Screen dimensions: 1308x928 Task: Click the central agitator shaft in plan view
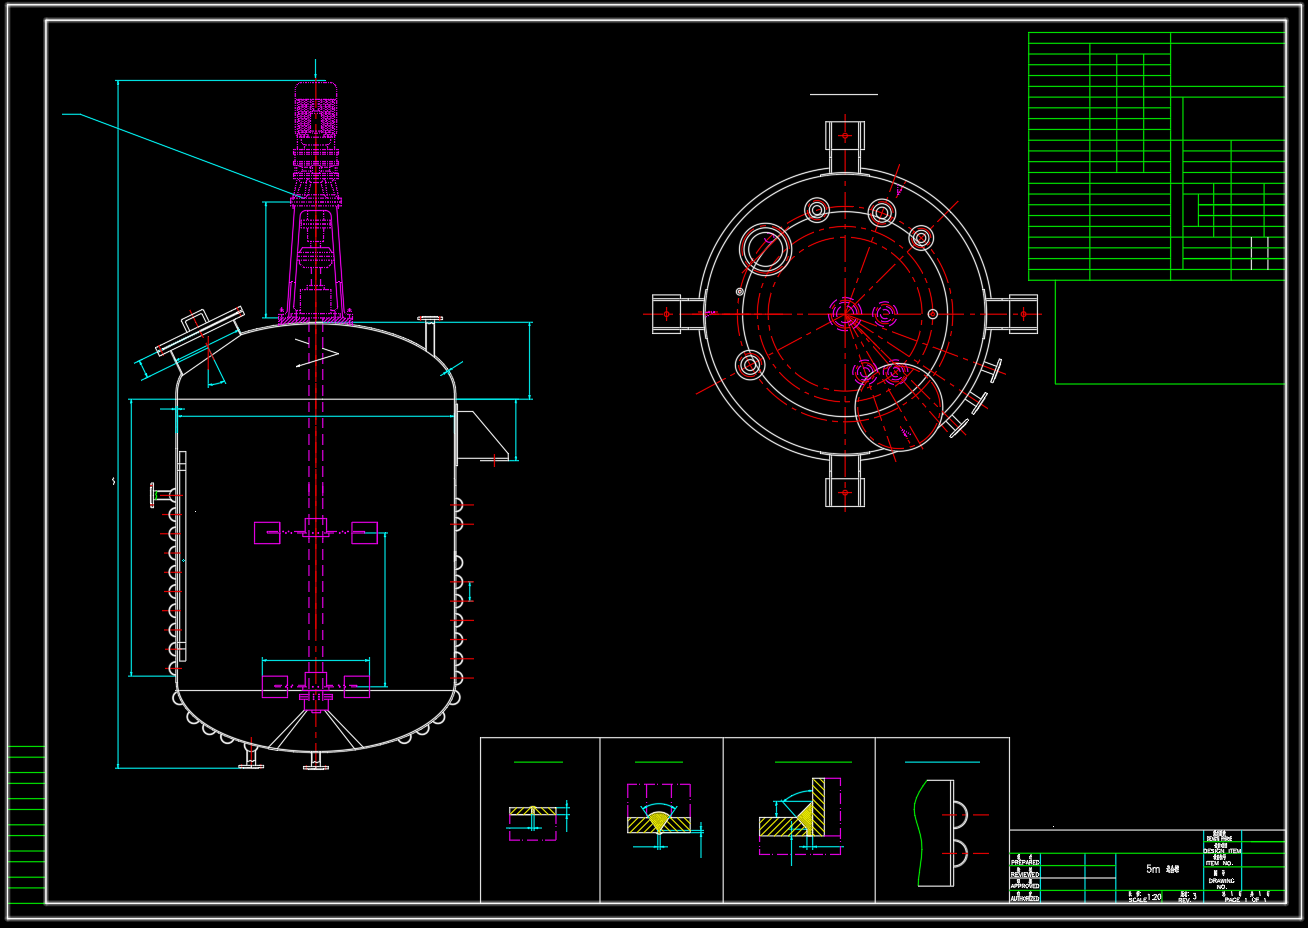click(846, 314)
